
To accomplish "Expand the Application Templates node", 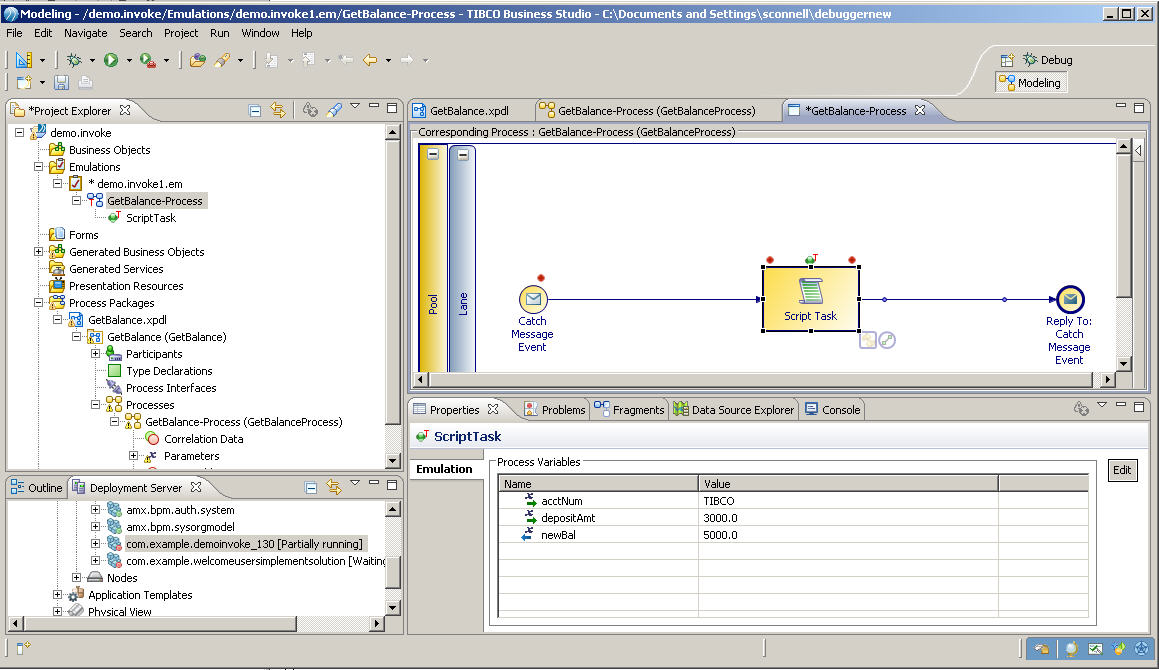I will pos(58,595).
